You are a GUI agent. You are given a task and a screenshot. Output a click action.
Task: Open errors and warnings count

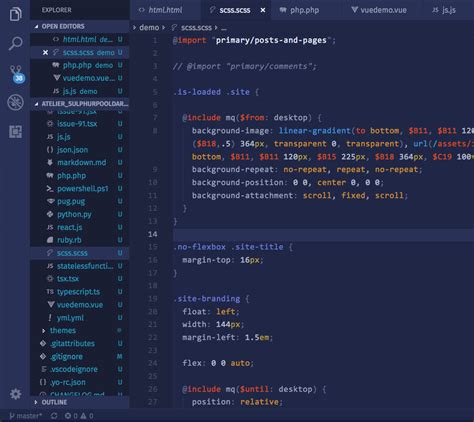click(x=79, y=416)
